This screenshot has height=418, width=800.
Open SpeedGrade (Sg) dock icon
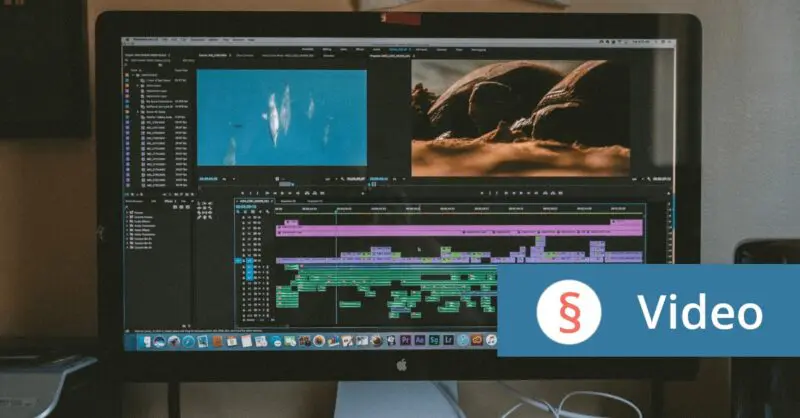pos(434,340)
